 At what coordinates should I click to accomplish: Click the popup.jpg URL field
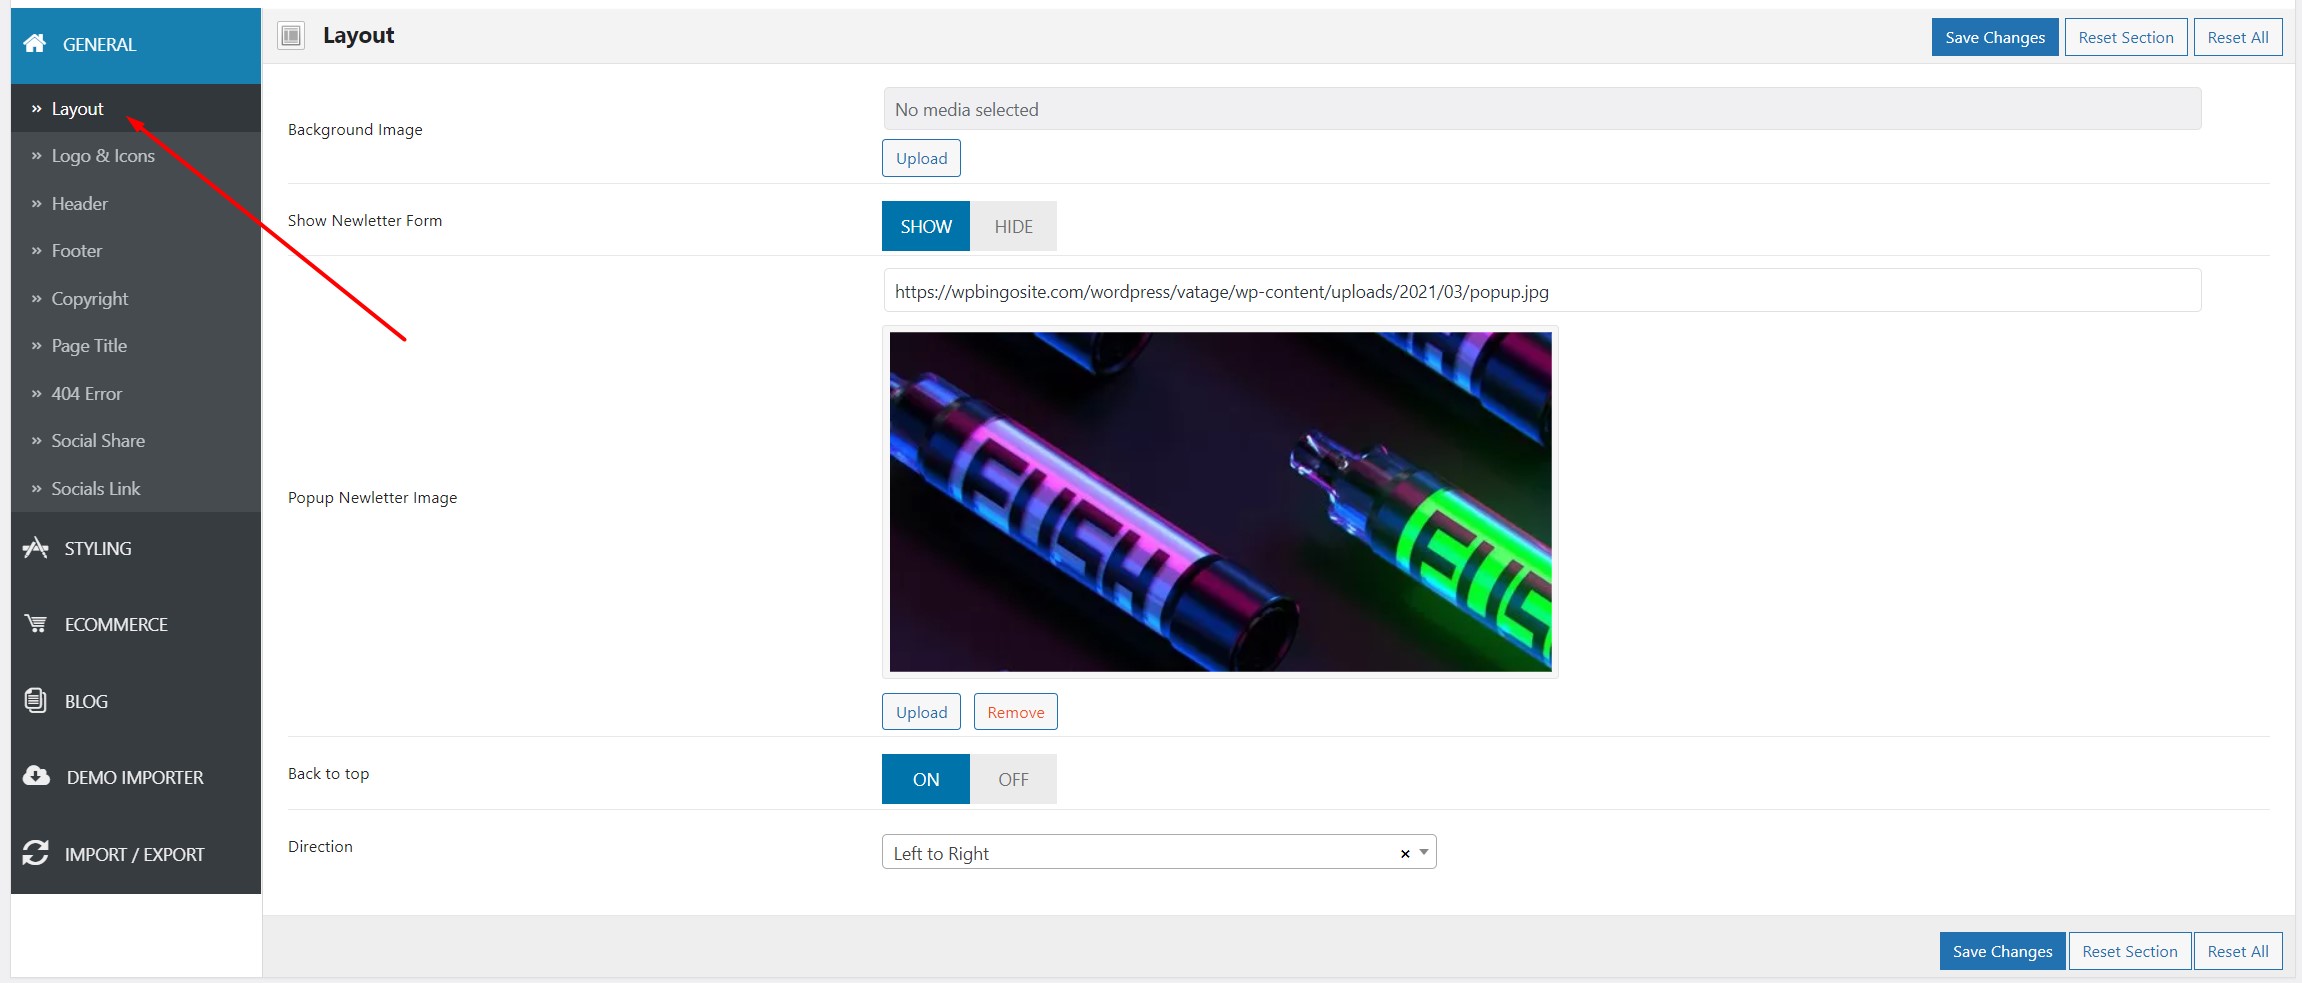coord(1542,291)
